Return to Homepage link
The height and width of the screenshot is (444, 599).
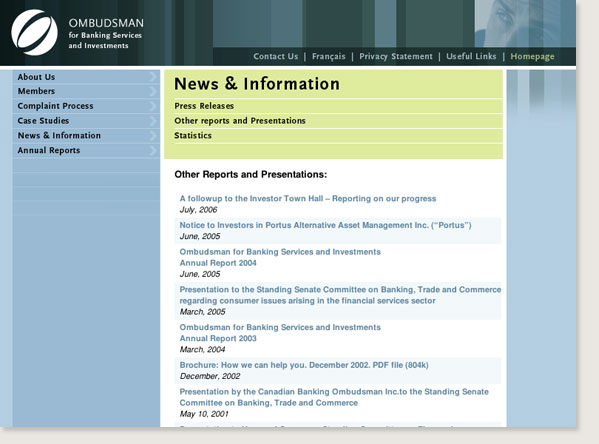[x=532, y=57]
